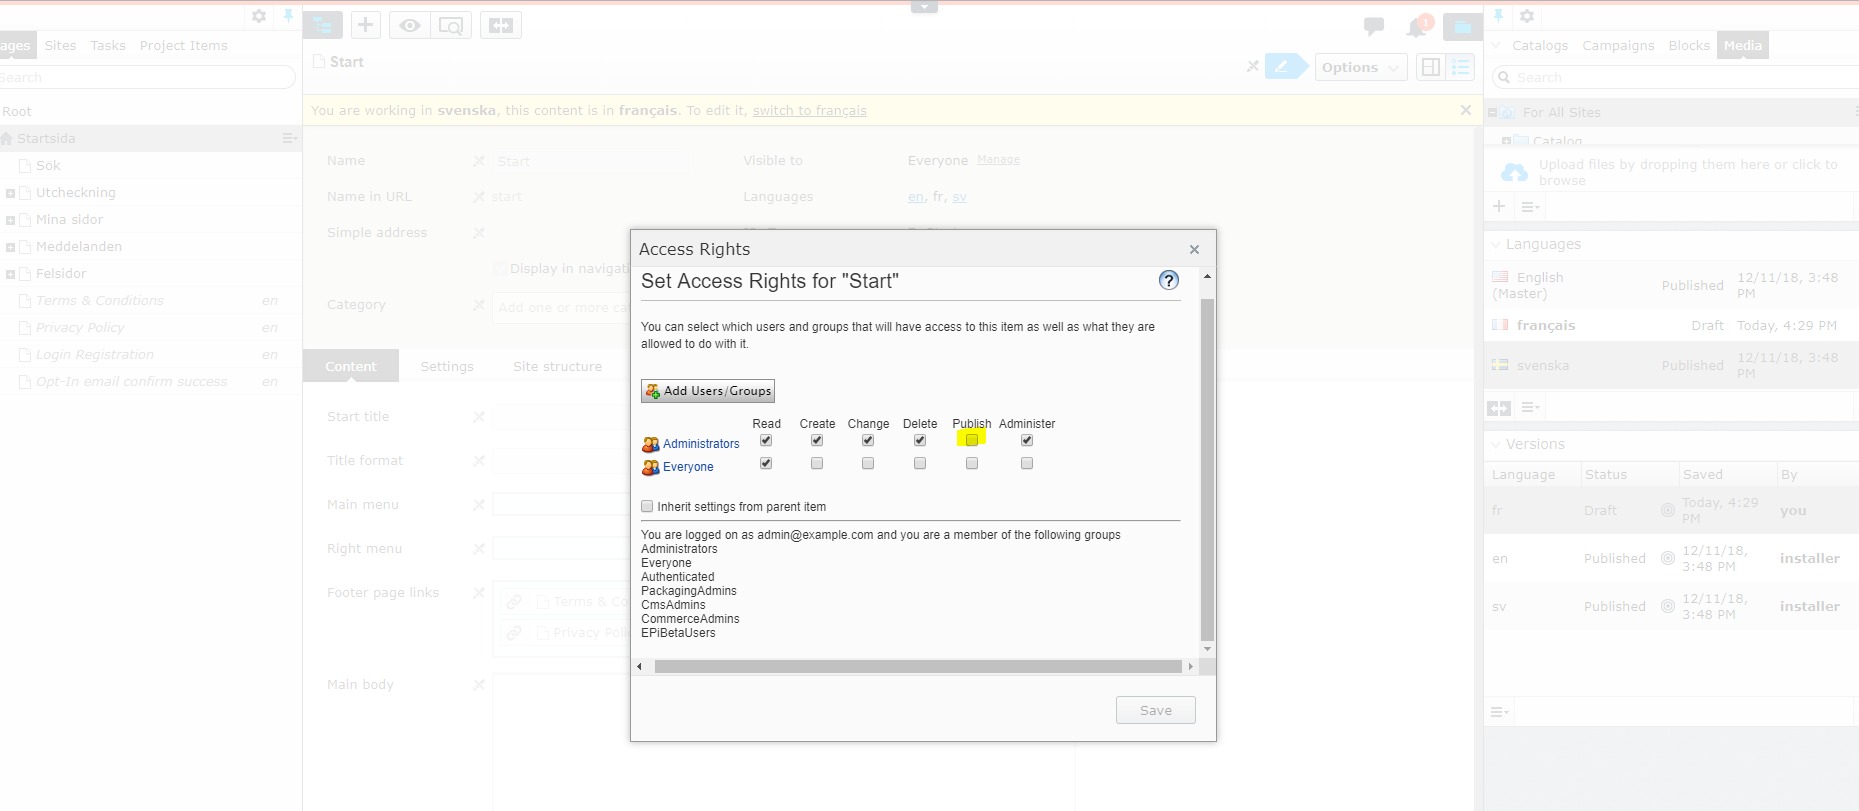The width and height of the screenshot is (1859, 811).
Task: Click the add content plus icon
Action: tap(366, 26)
